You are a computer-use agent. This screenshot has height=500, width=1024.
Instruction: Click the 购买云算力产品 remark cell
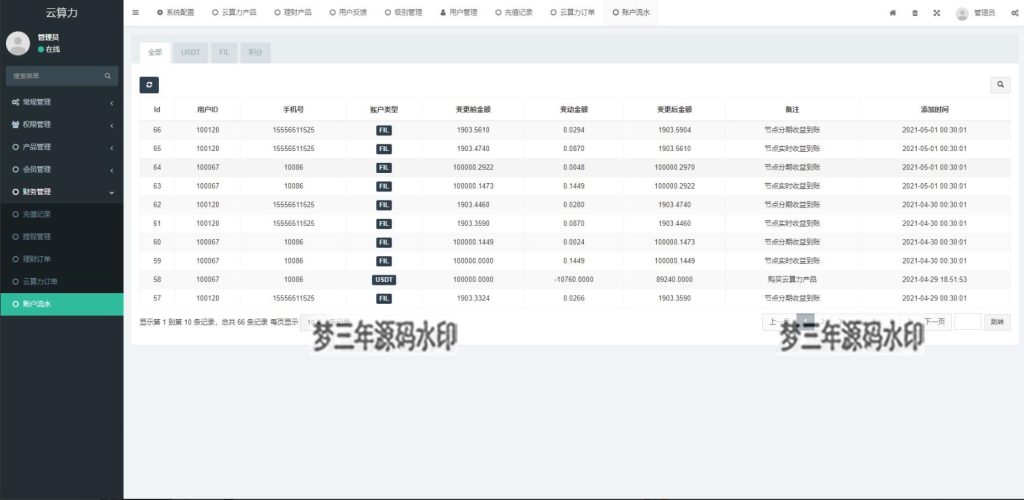pyautogui.click(x=792, y=279)
